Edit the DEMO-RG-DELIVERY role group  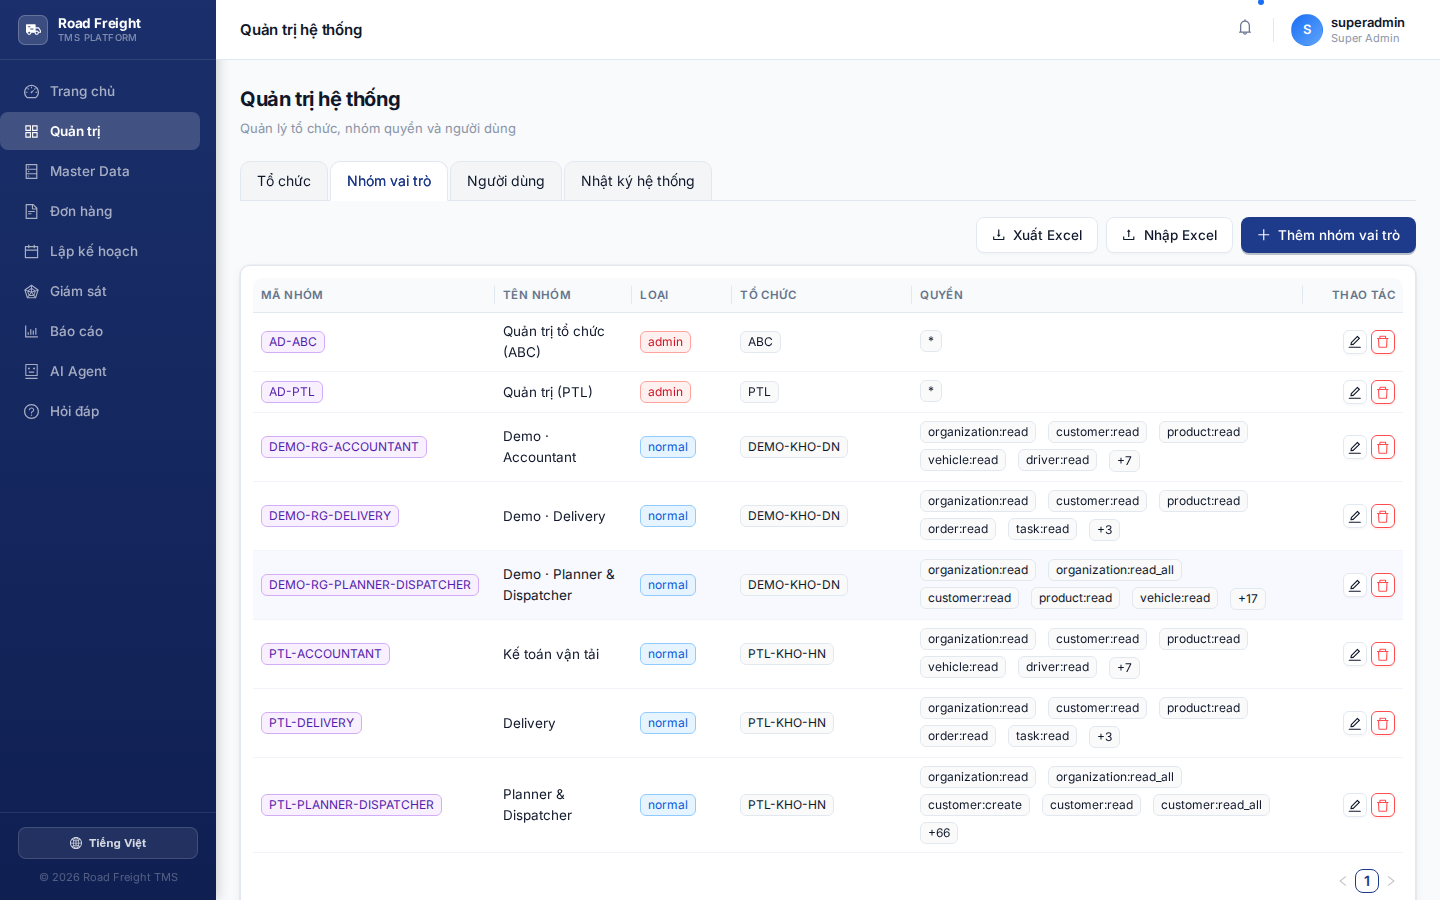[x=1355, y=516]
